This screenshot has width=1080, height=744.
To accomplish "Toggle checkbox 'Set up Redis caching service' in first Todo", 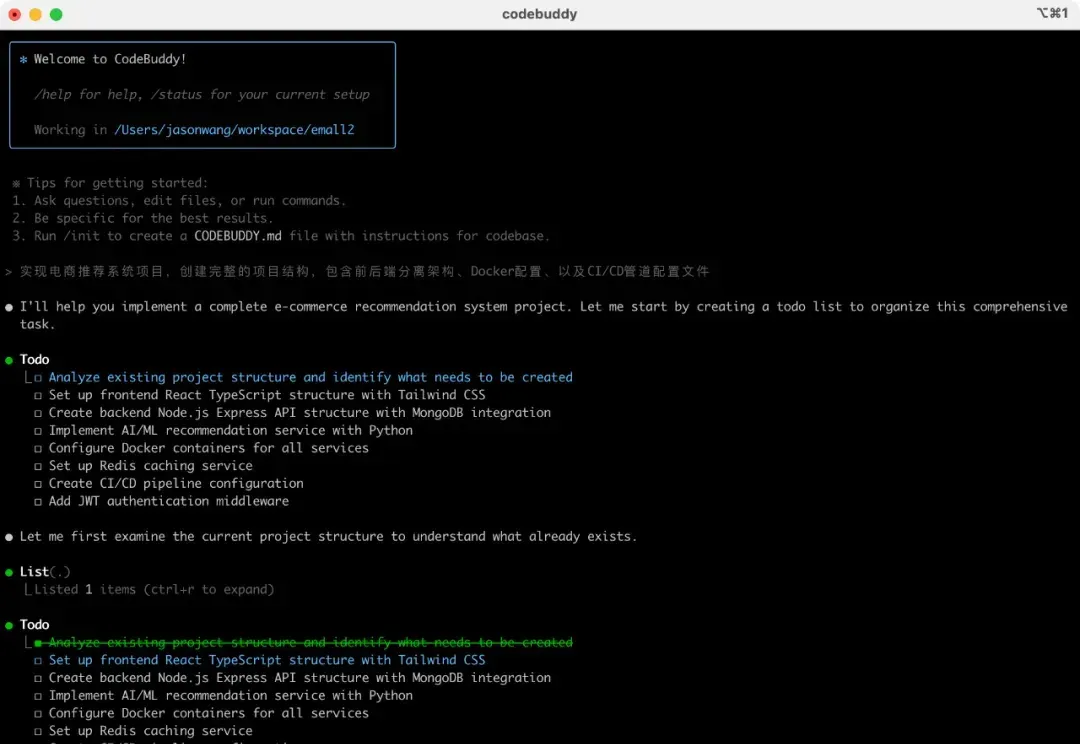I will [x=38, y=466].
